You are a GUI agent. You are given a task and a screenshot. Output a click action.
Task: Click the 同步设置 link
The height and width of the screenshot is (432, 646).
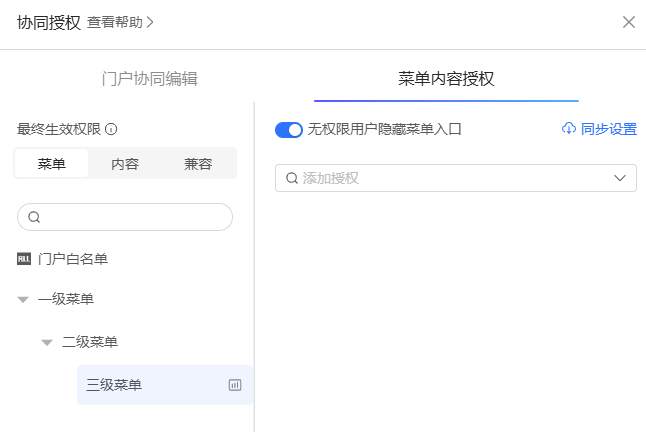(x=608, y=129)
